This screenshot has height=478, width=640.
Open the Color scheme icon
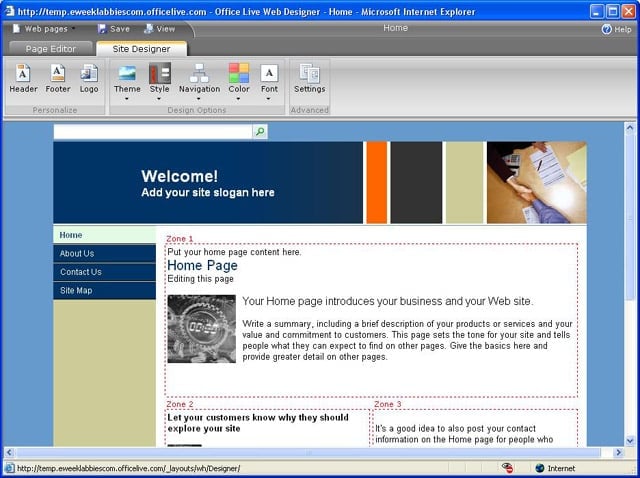[x=239, y=73]
